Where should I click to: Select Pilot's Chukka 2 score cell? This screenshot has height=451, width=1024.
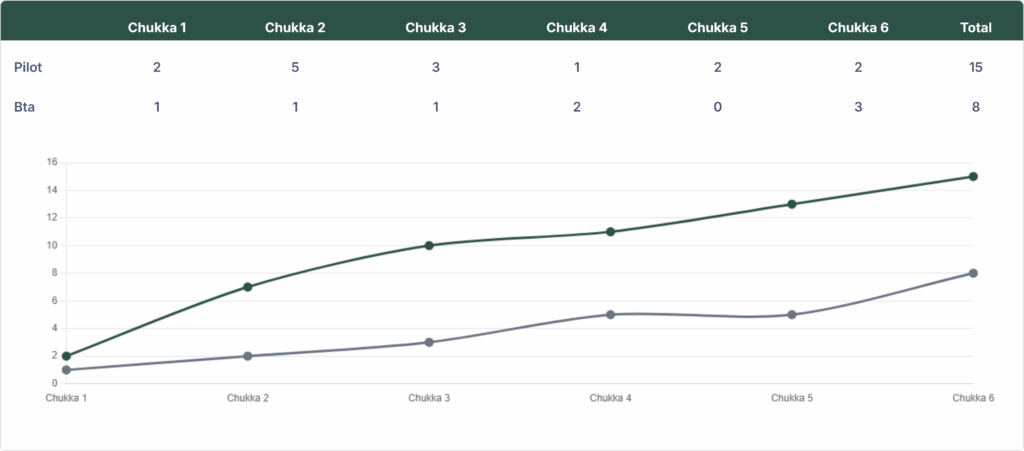(x=295, y=68)
